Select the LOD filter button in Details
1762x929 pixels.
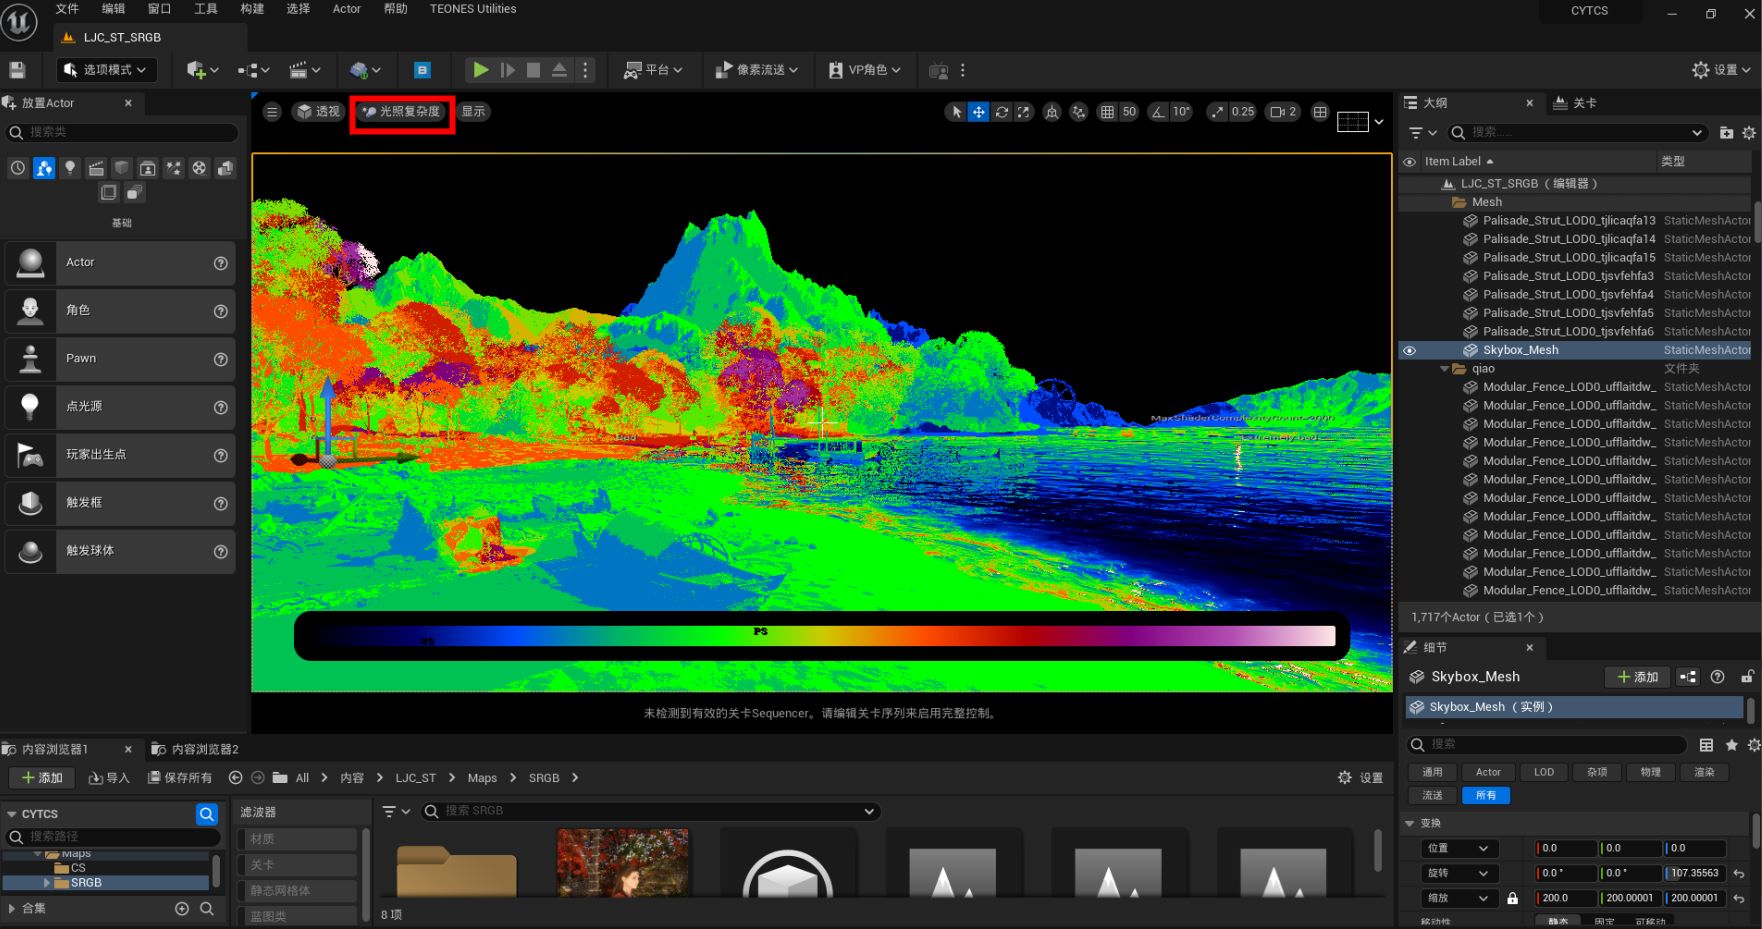tap(1544, 772)
